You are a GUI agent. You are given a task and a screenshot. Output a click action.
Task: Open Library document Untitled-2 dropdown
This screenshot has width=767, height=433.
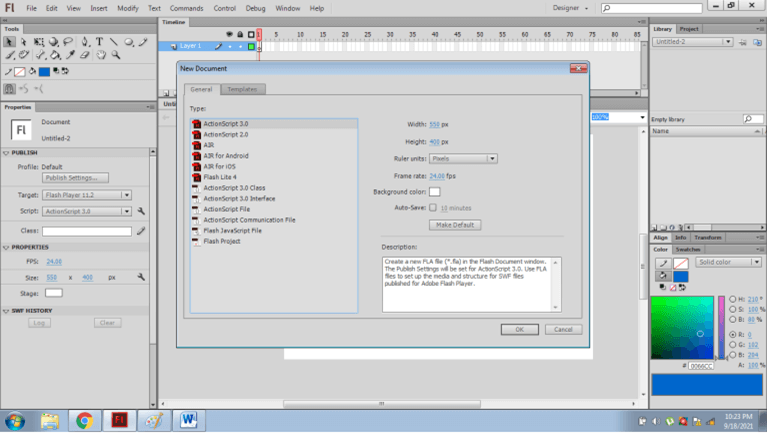point(692,42)
